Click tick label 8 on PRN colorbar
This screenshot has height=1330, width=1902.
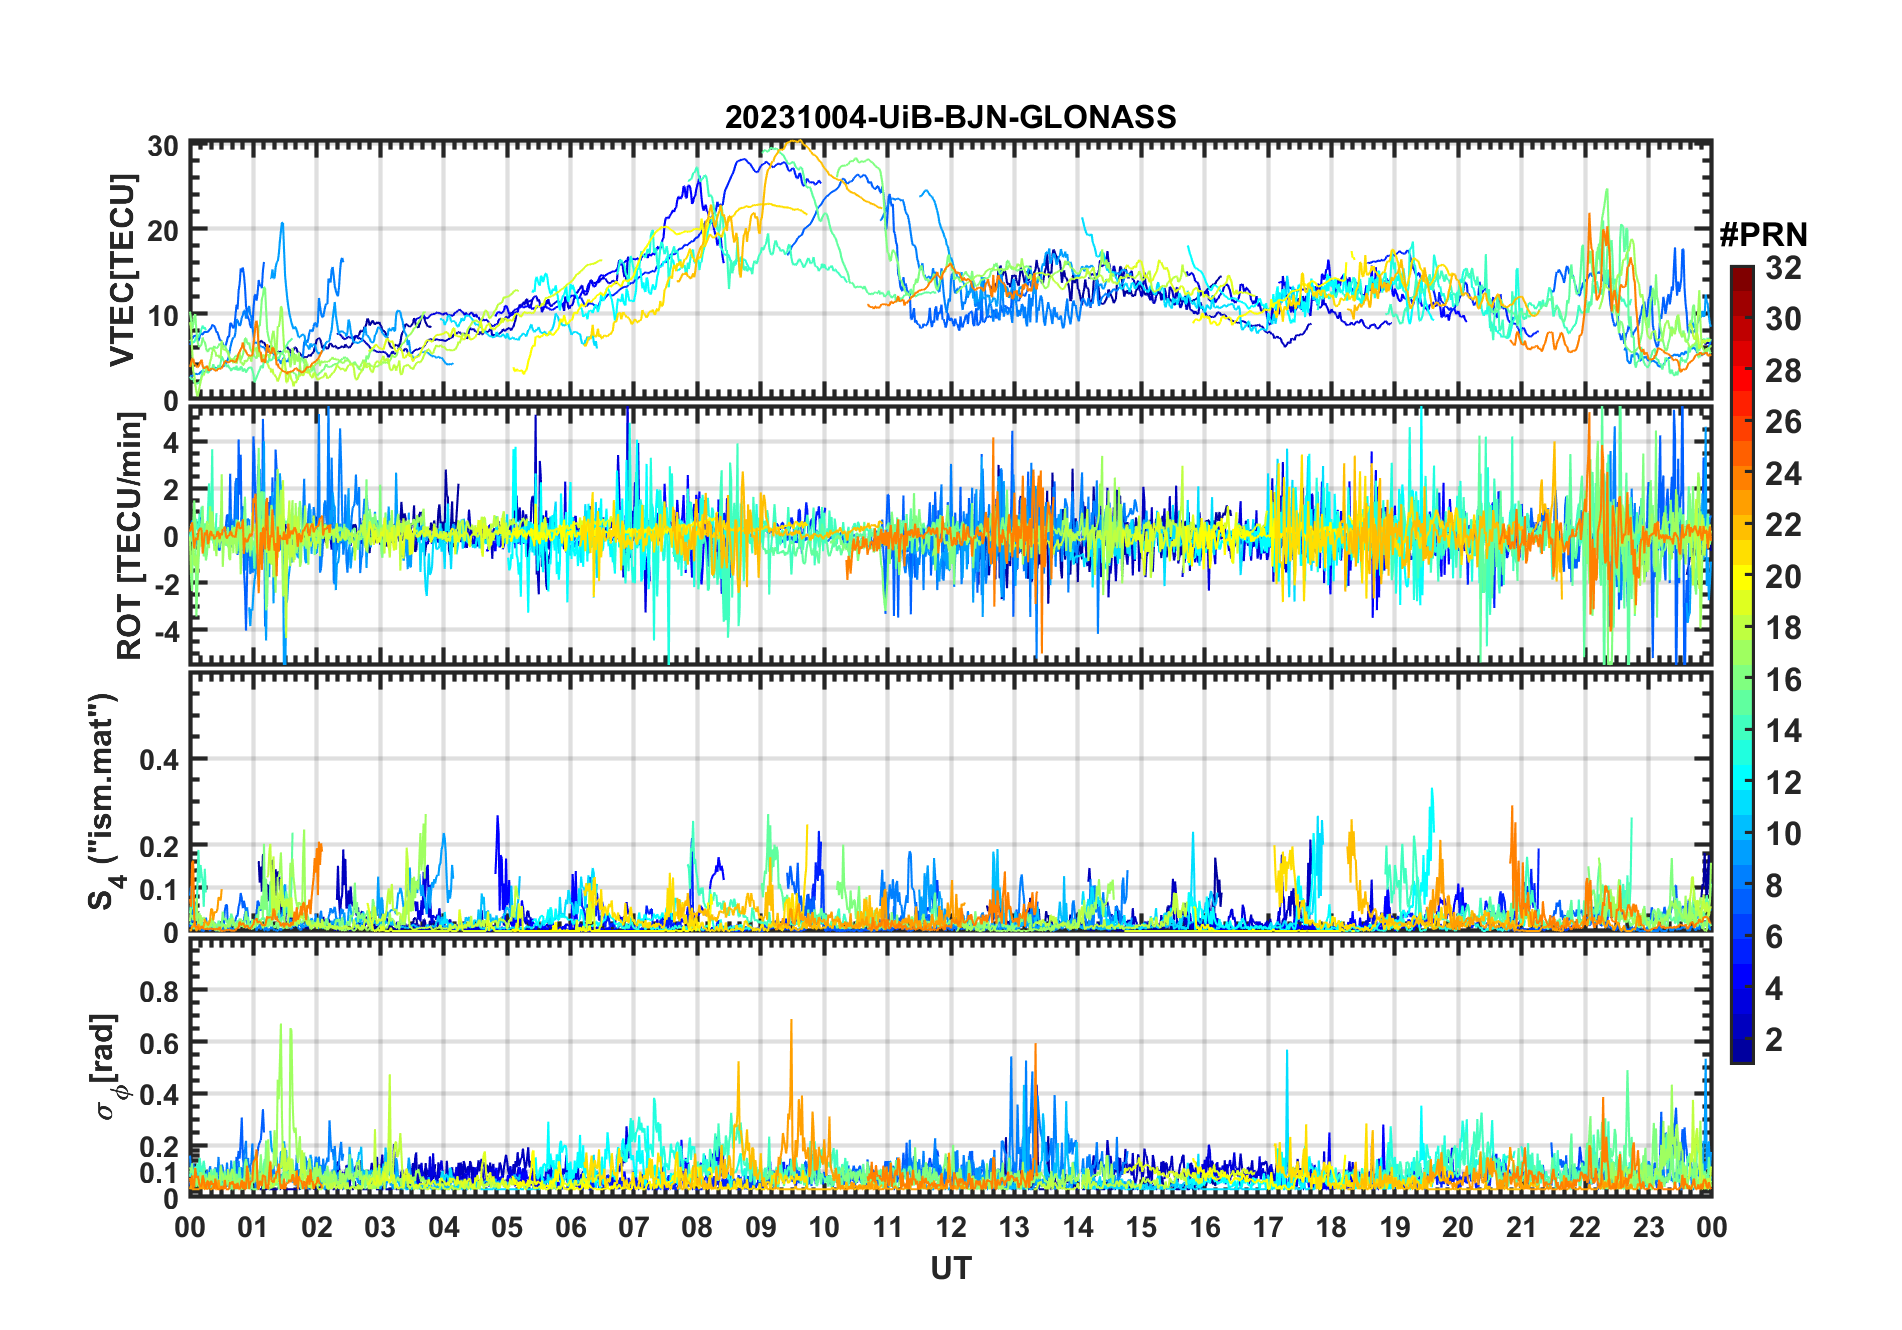pos(1774,886)
